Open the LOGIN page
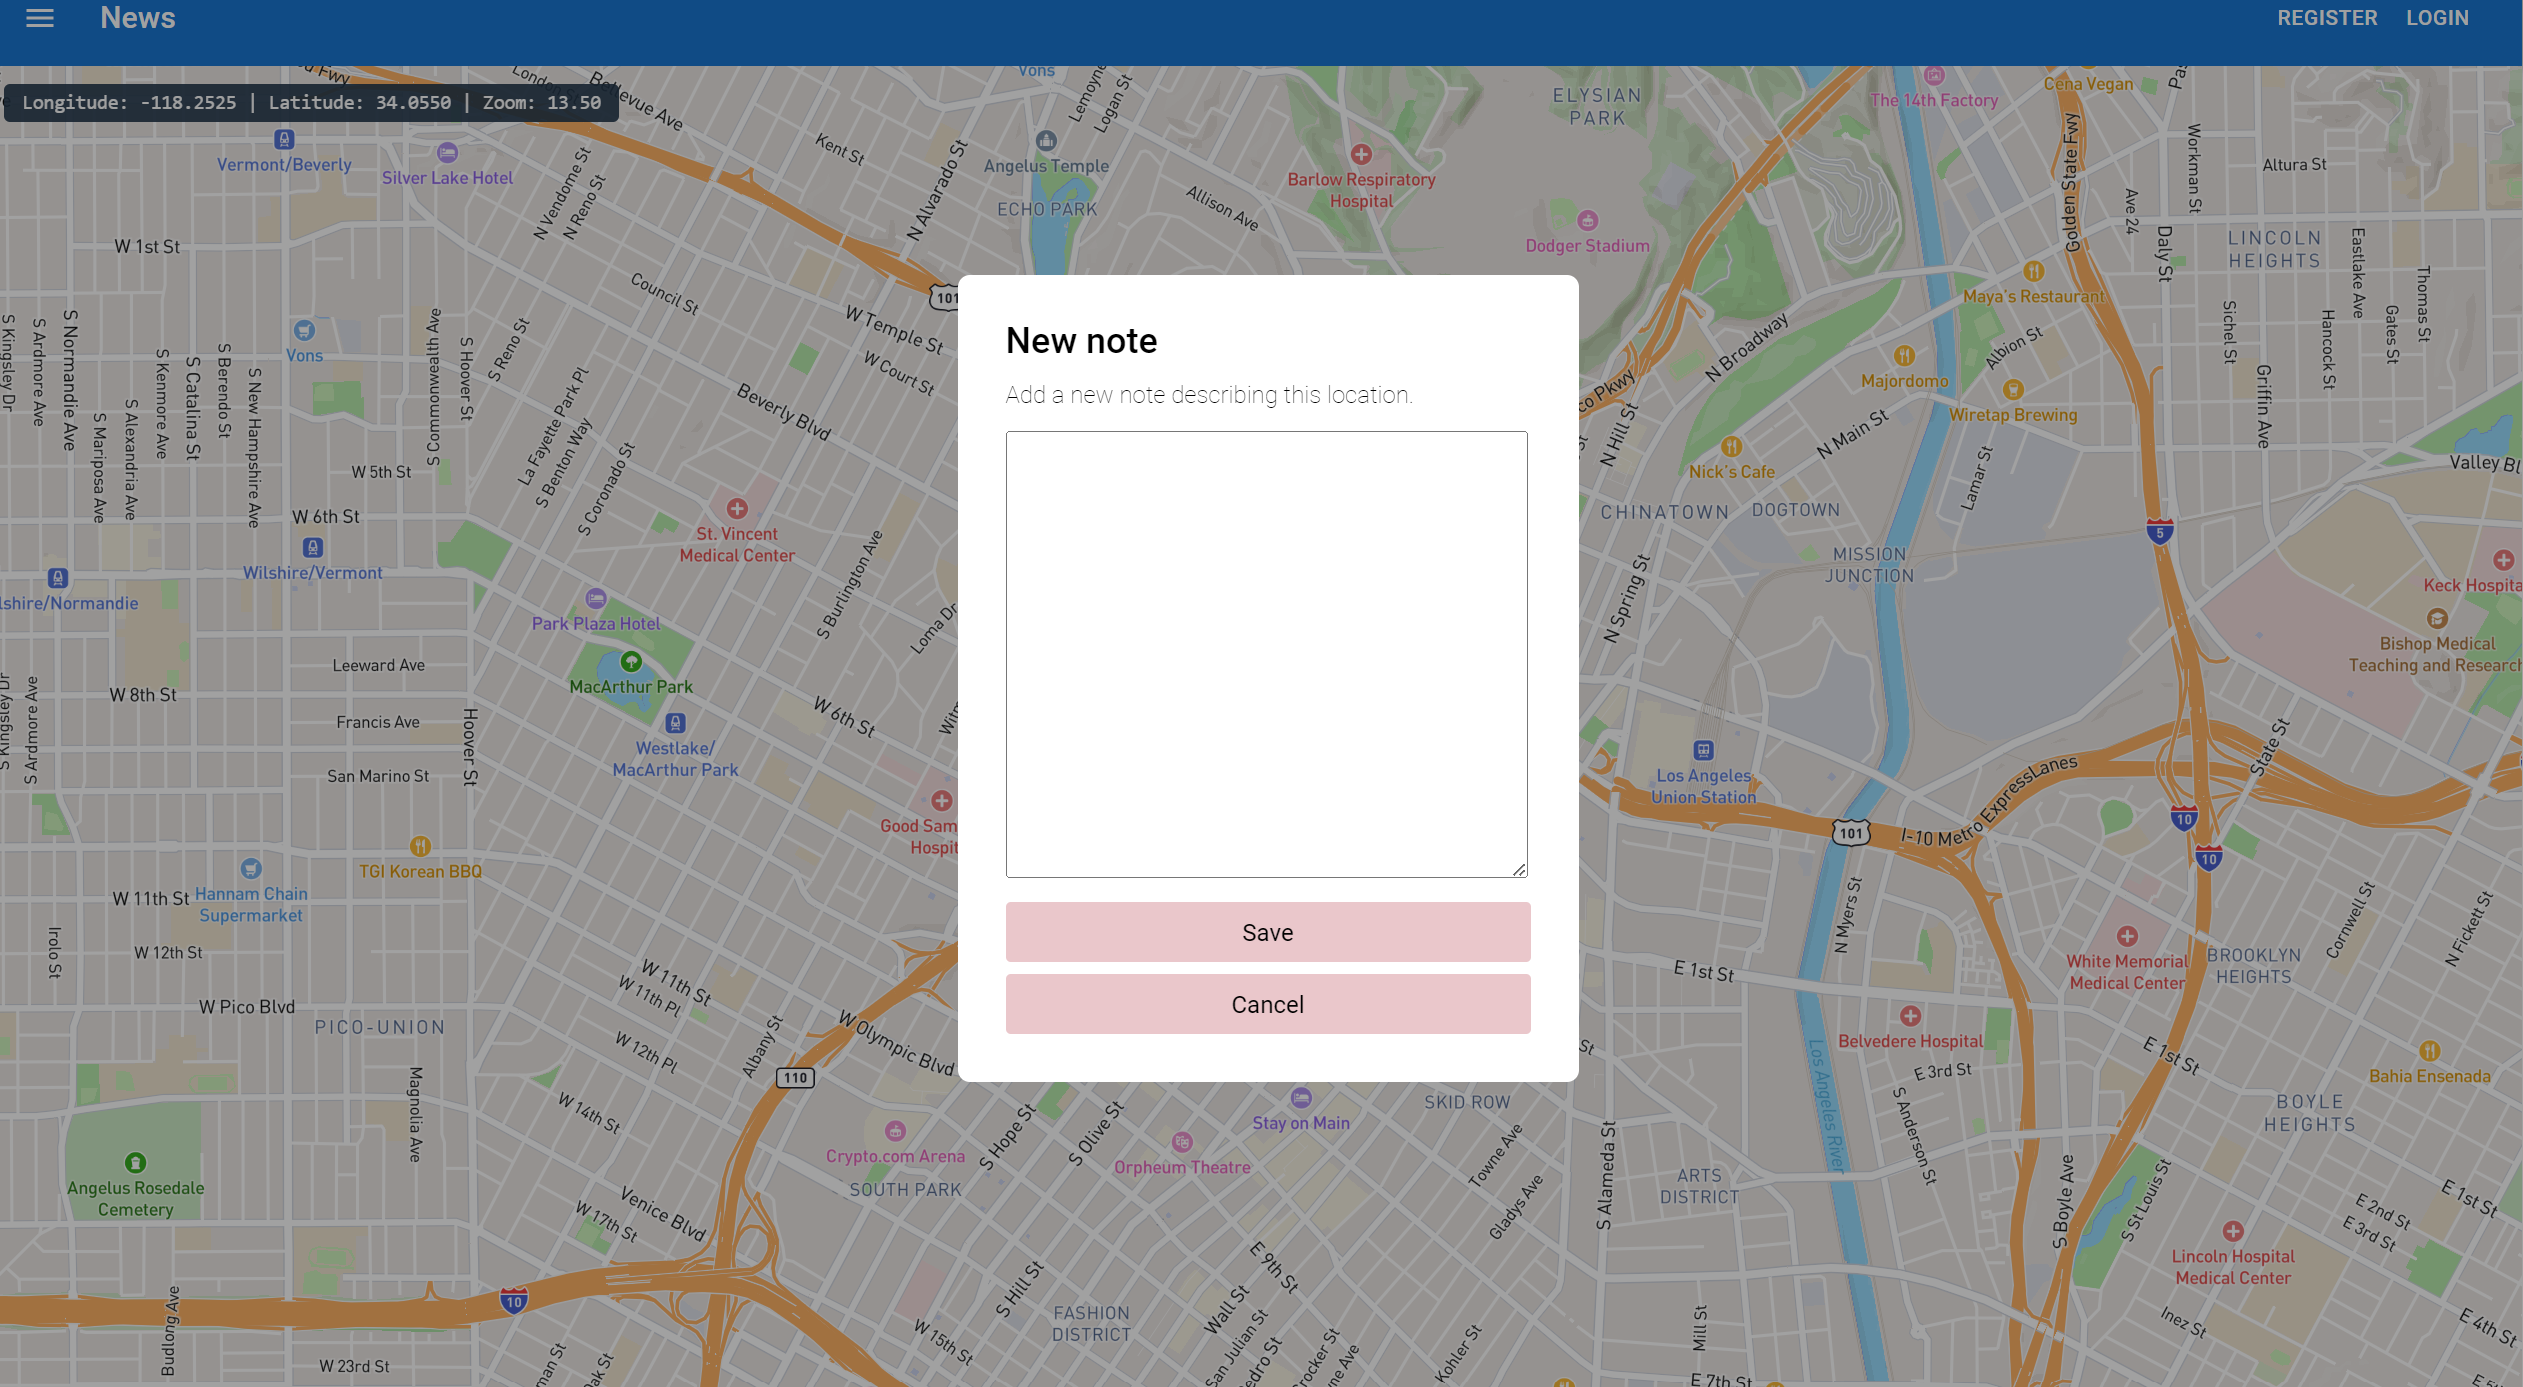Viewport: 2523px width, 1387px height. point(2436,18)
